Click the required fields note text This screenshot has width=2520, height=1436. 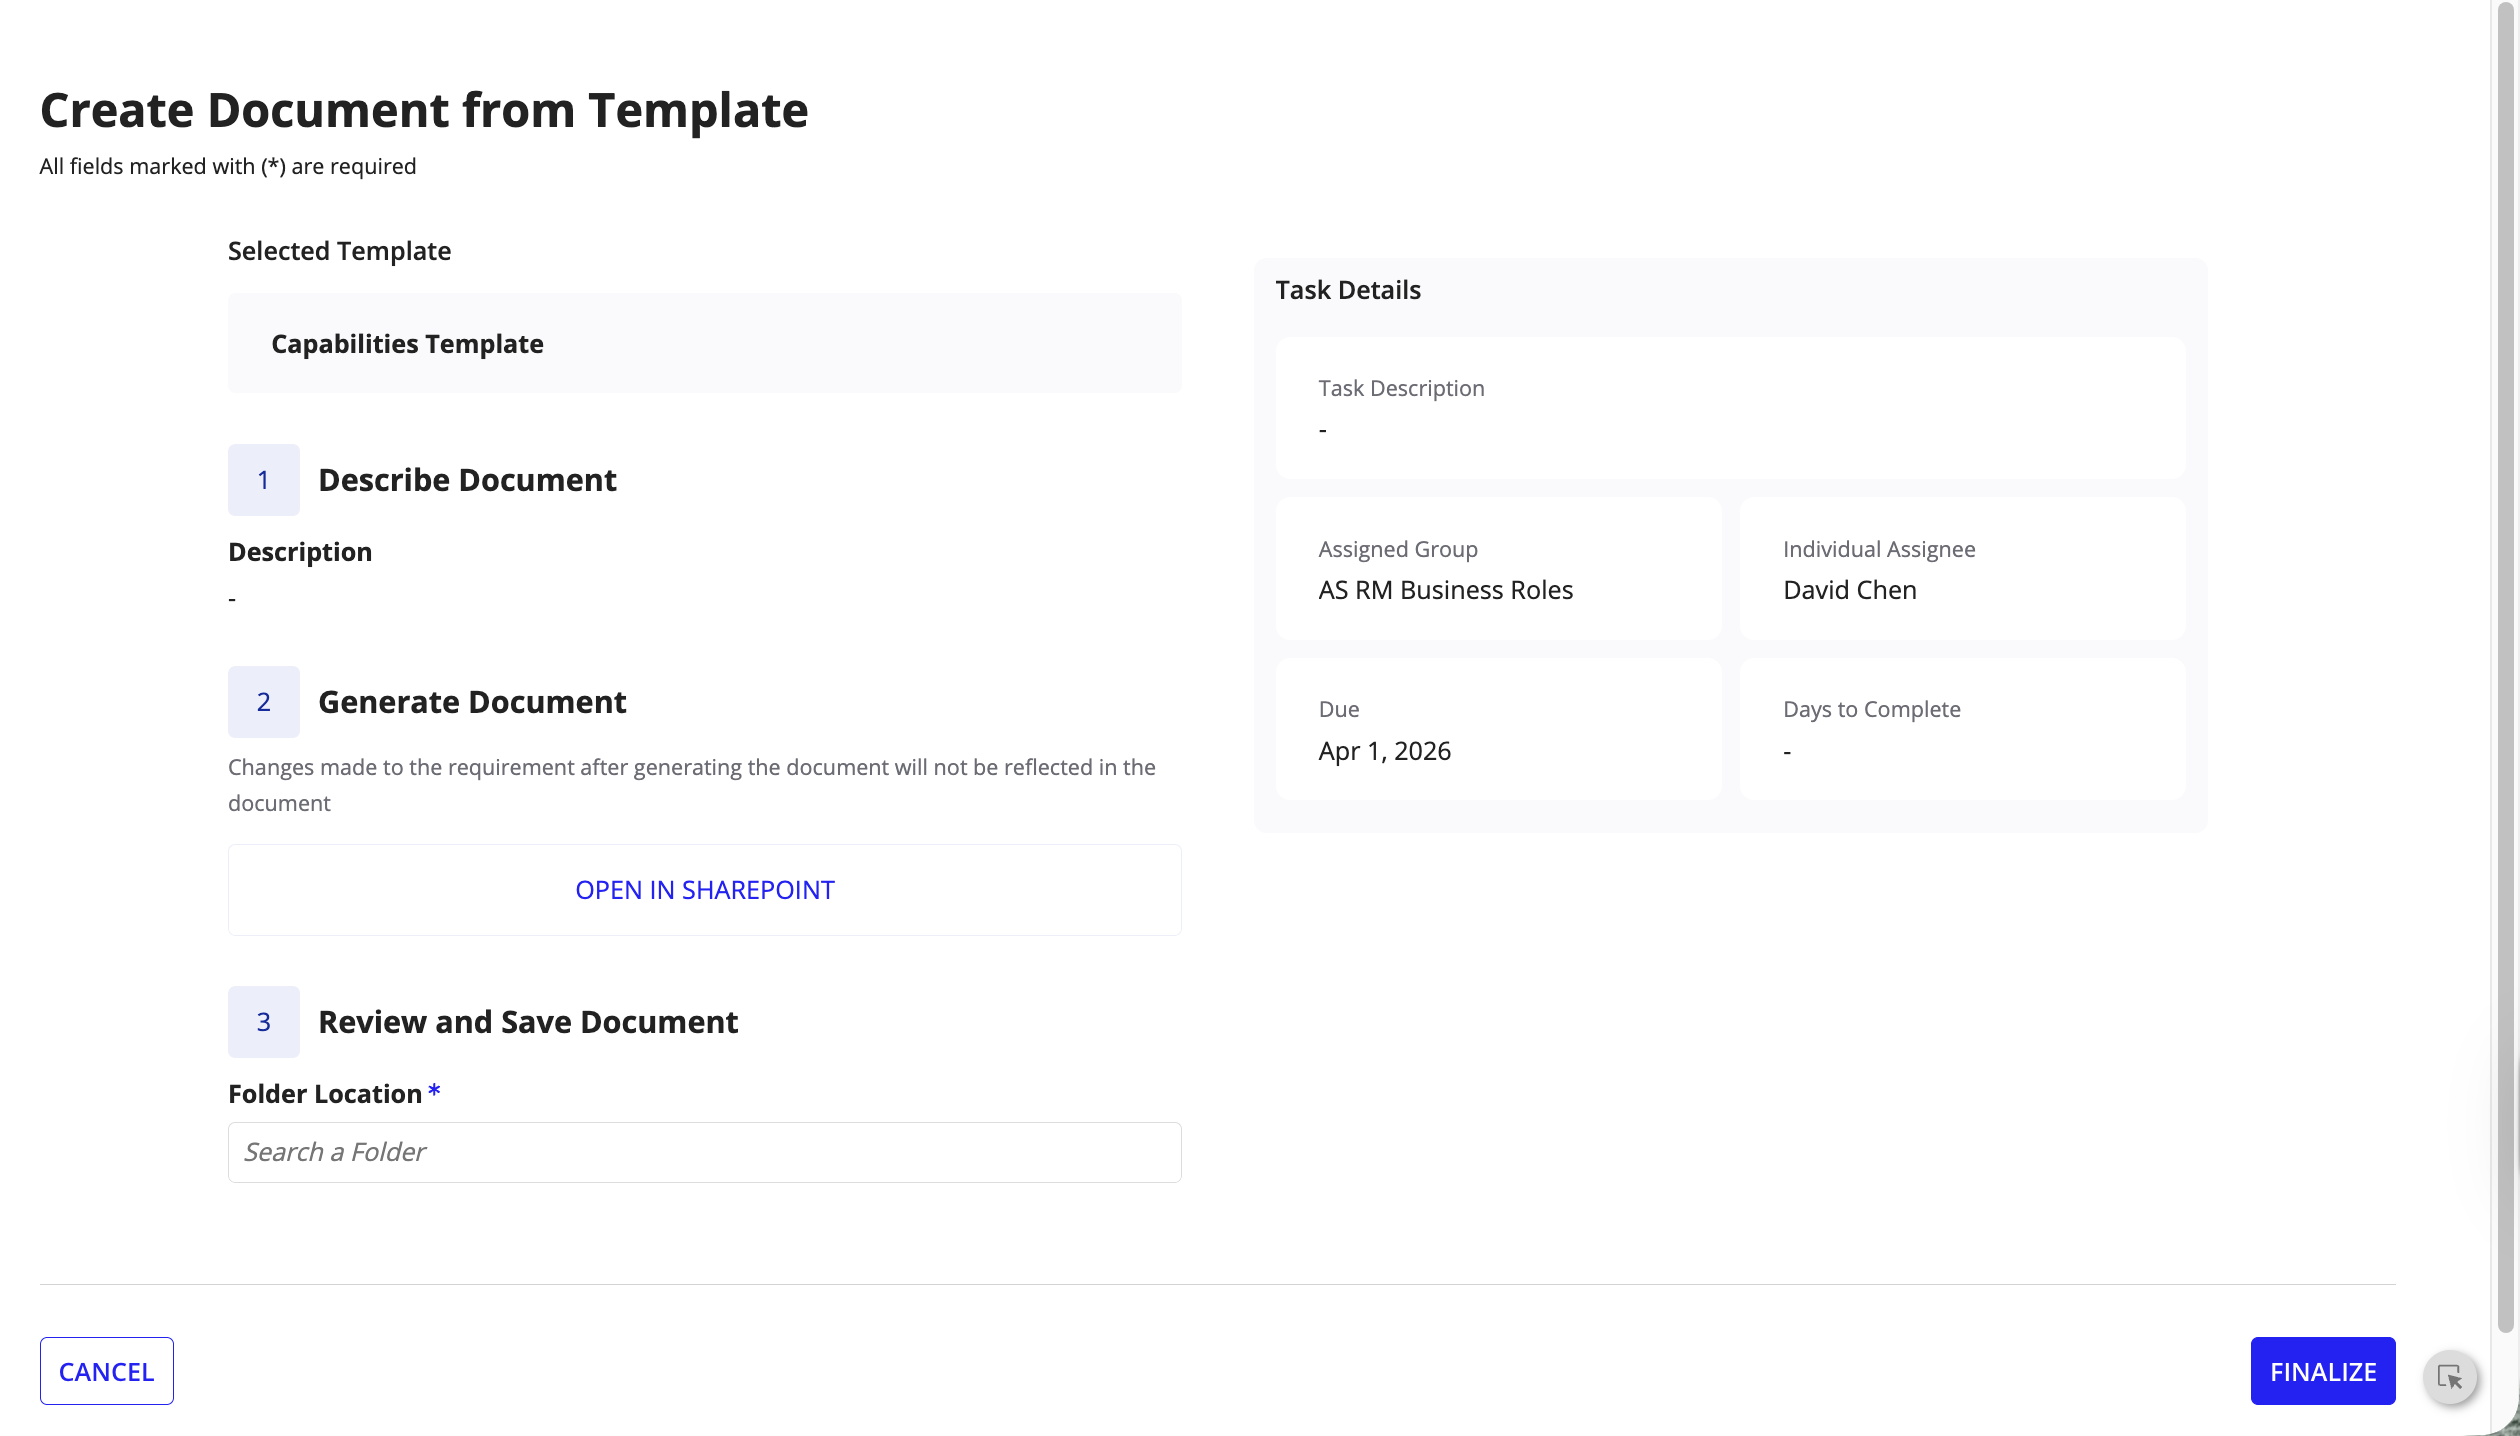coord(228,166)
